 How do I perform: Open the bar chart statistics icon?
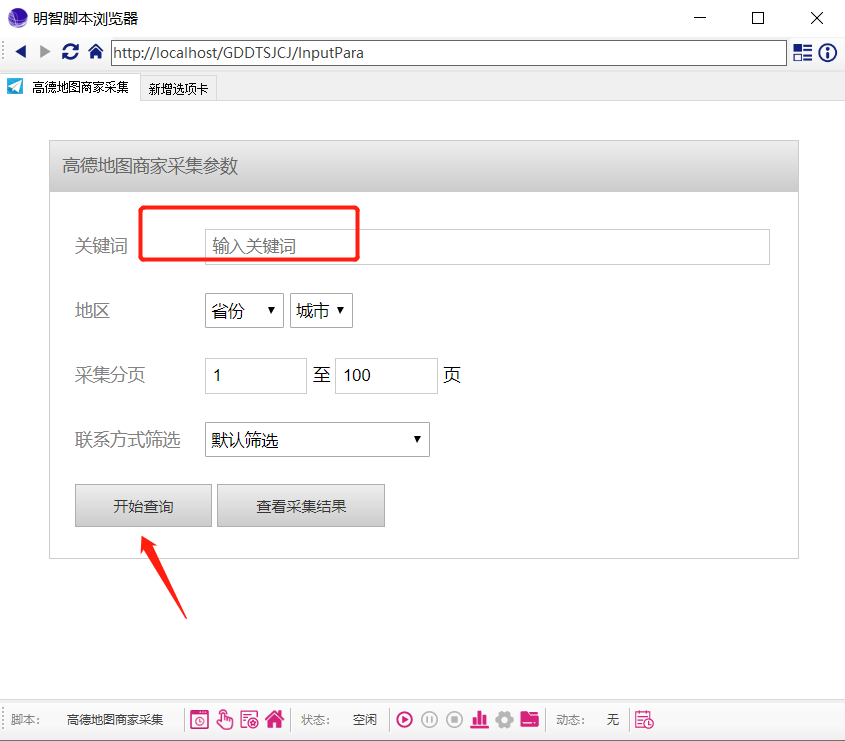pos(479,719)
